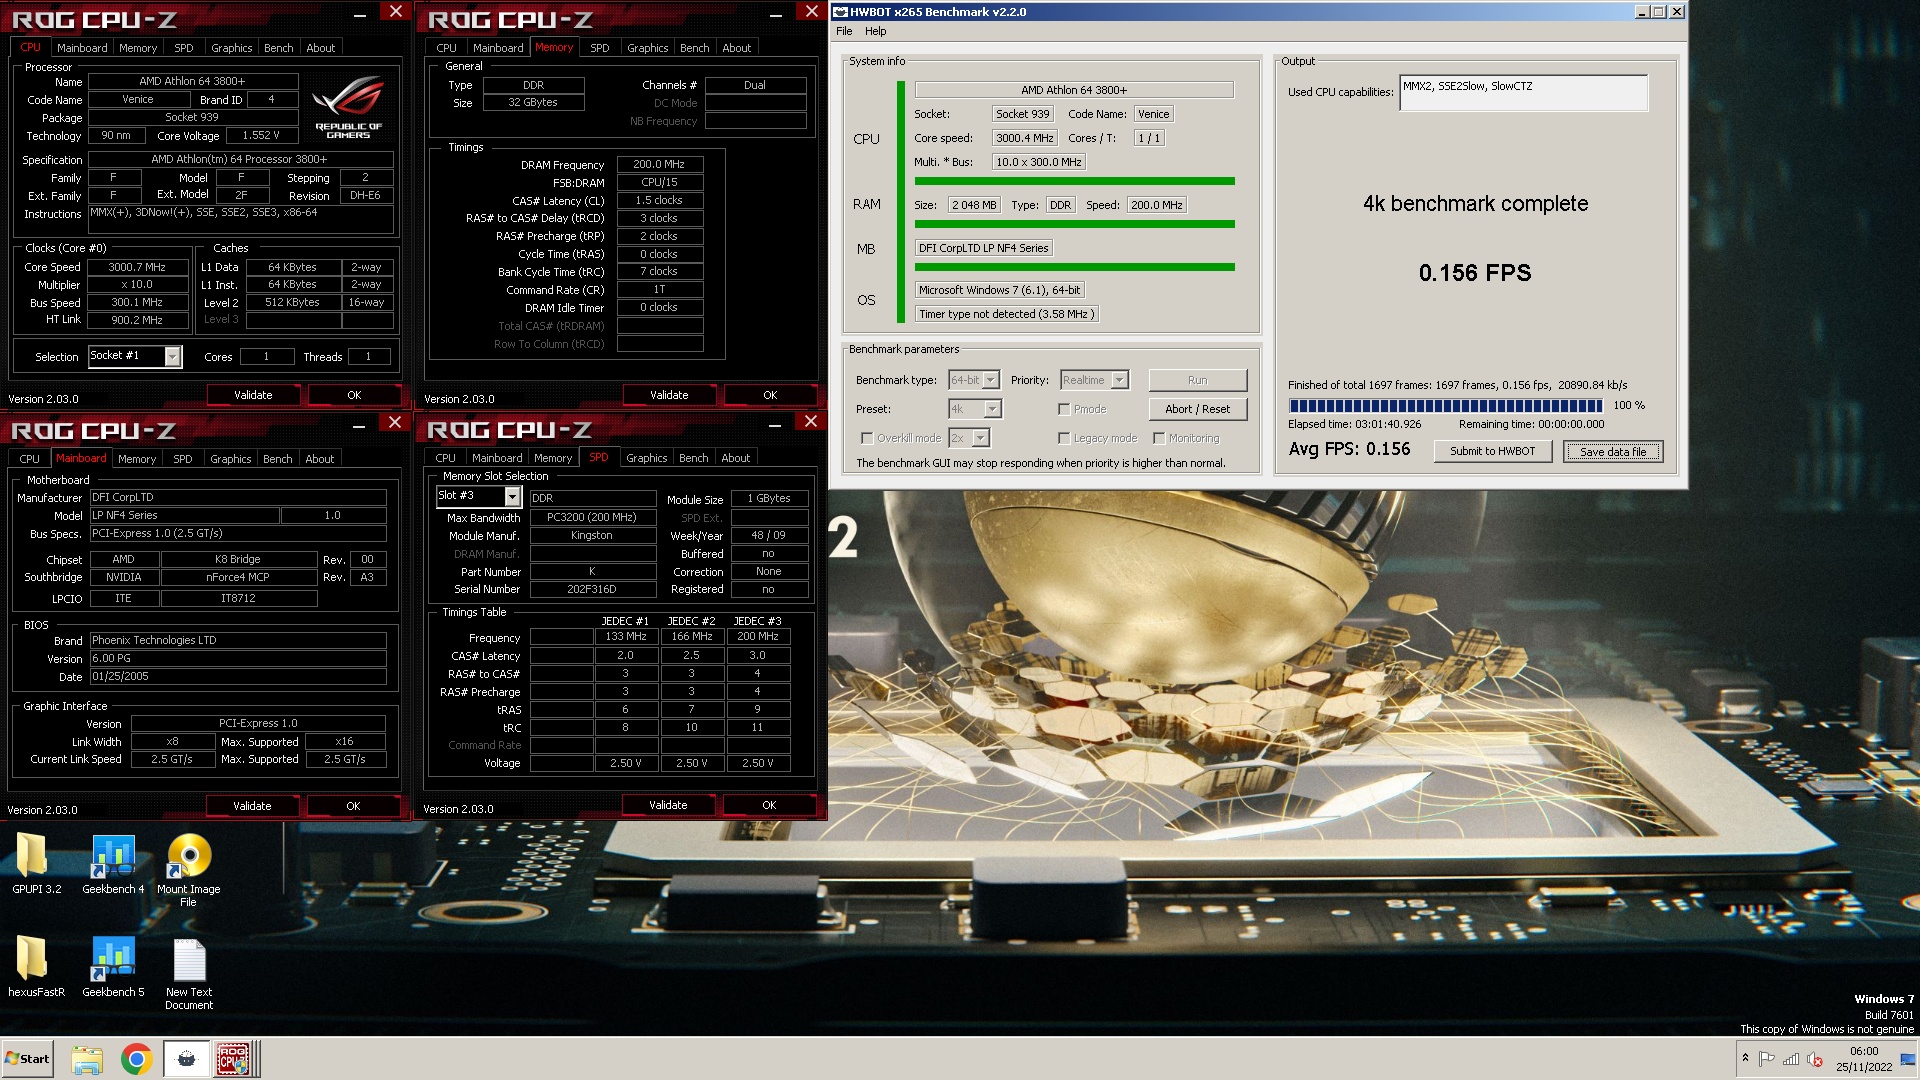The image size is (1920, 1080).
Task: Open the New Text Document file
Action: pos(189,973)
